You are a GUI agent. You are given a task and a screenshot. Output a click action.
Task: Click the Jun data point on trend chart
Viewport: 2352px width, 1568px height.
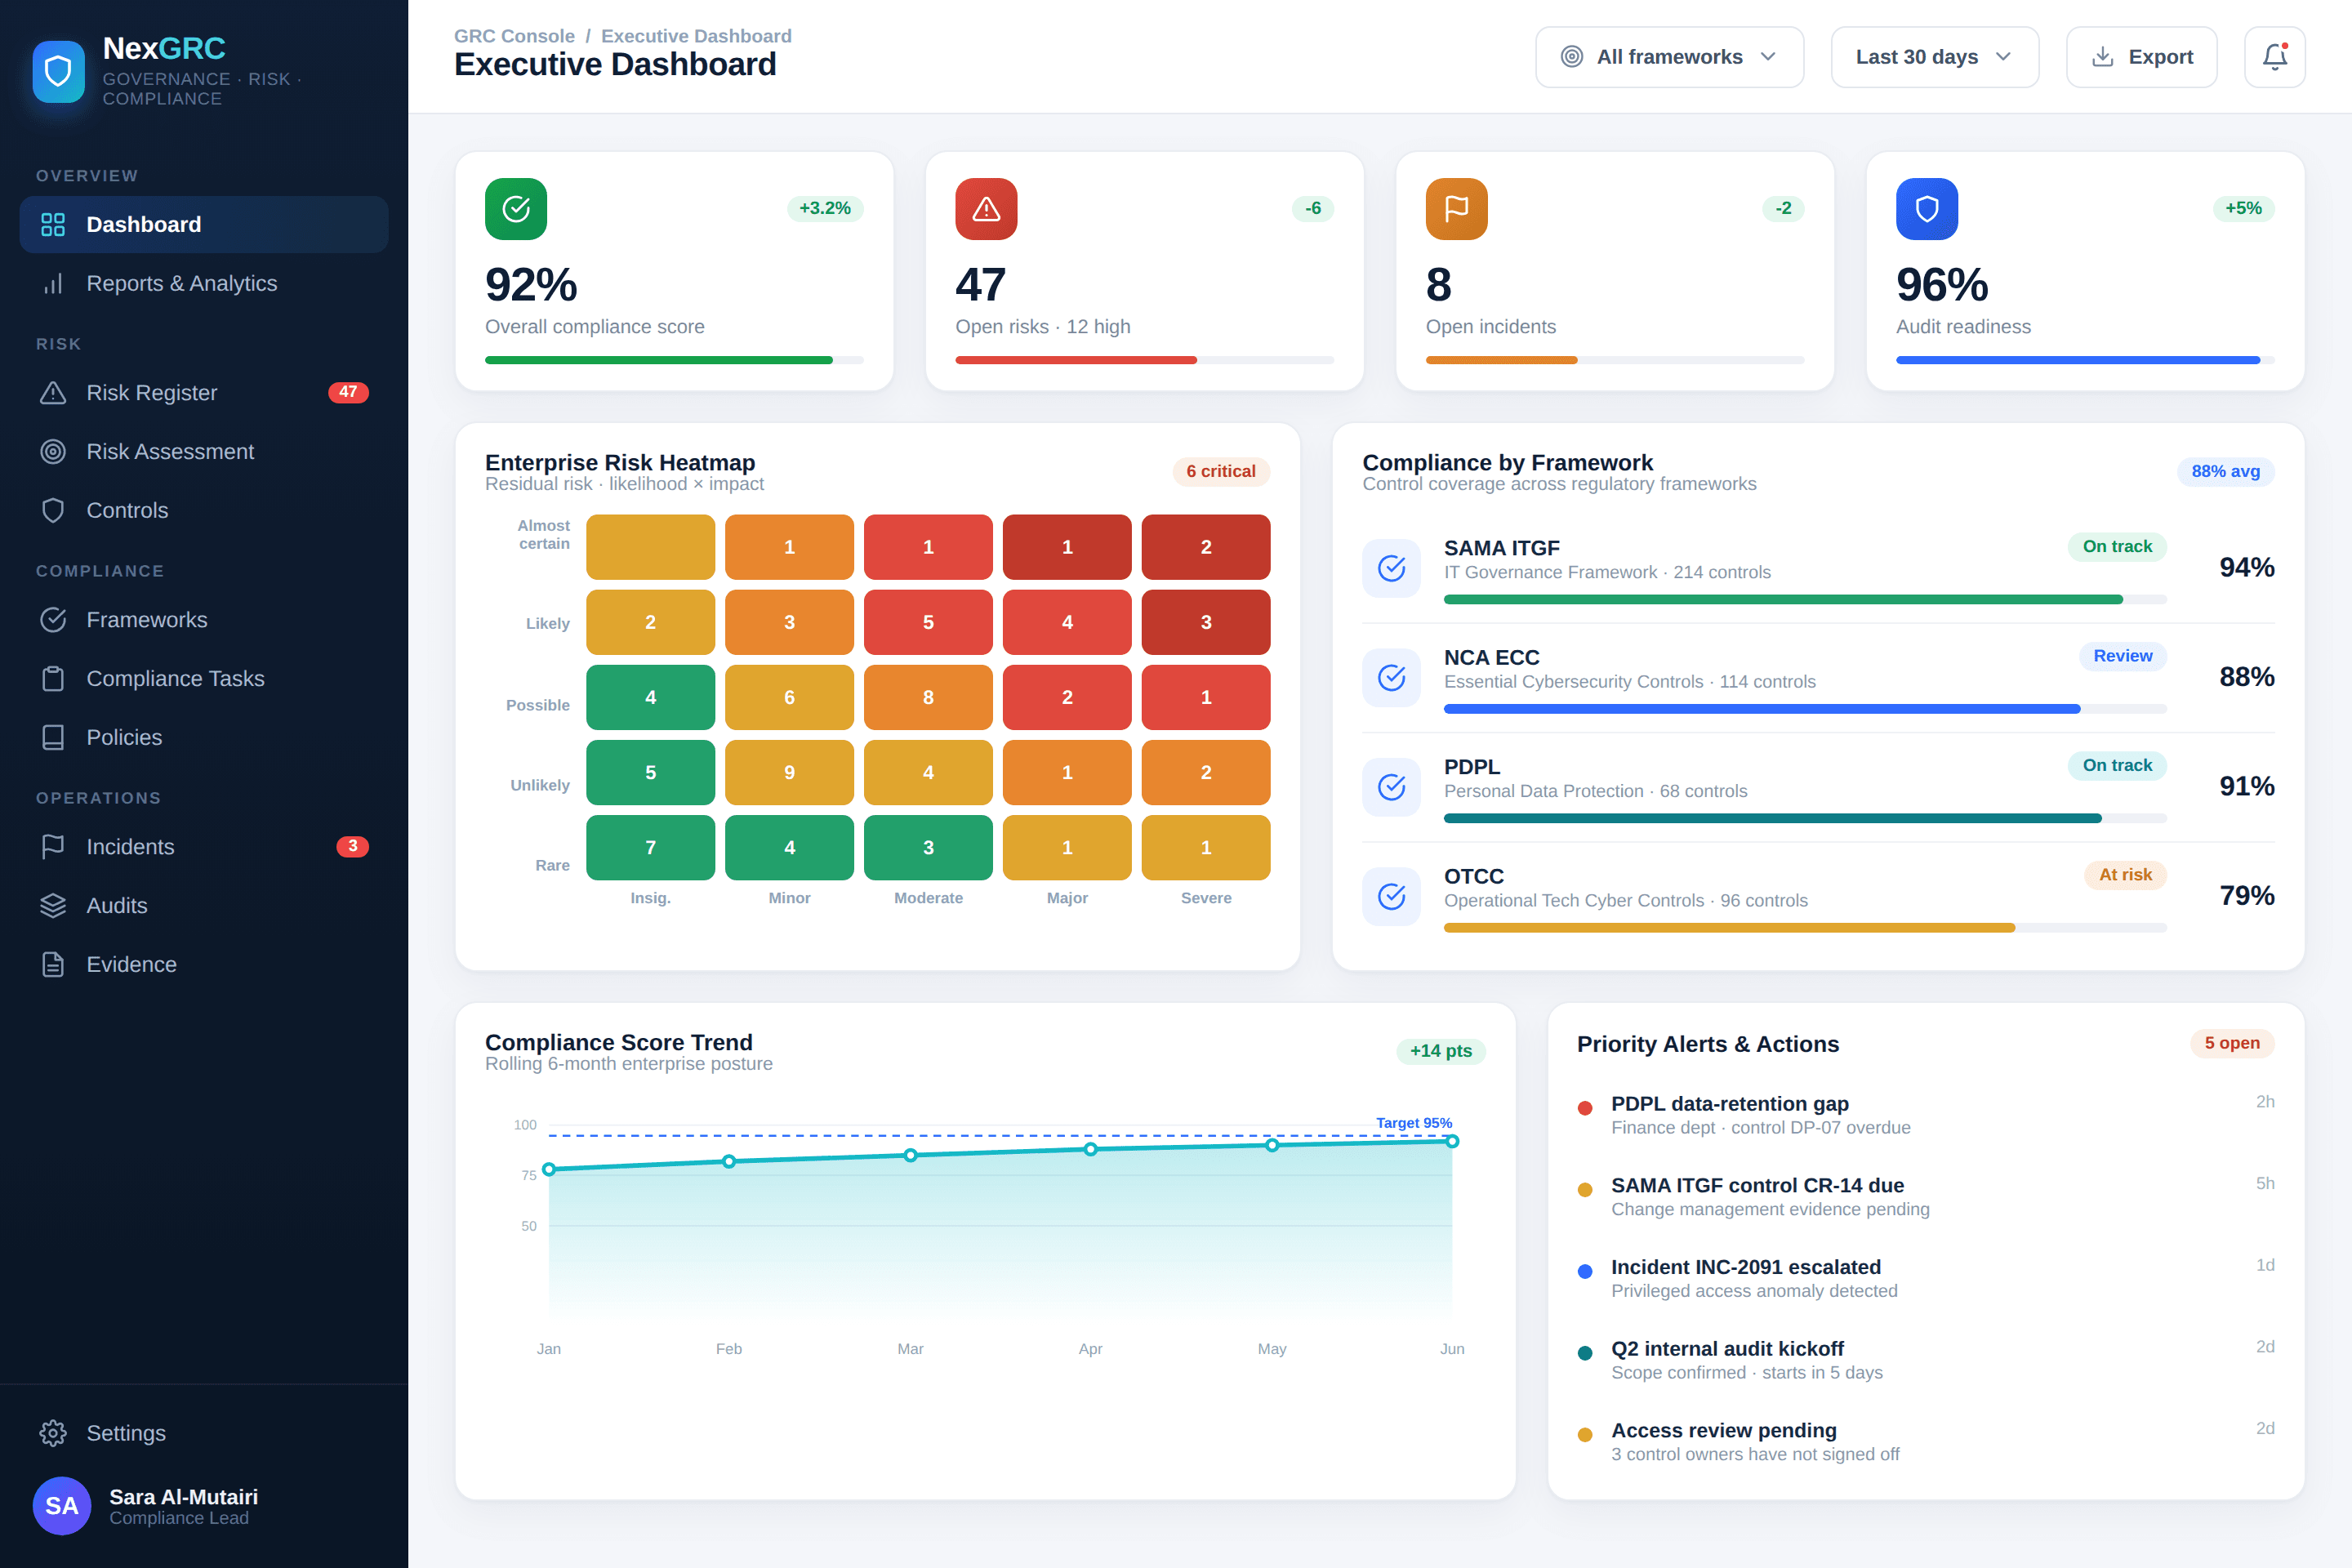click(1452, 1141)
